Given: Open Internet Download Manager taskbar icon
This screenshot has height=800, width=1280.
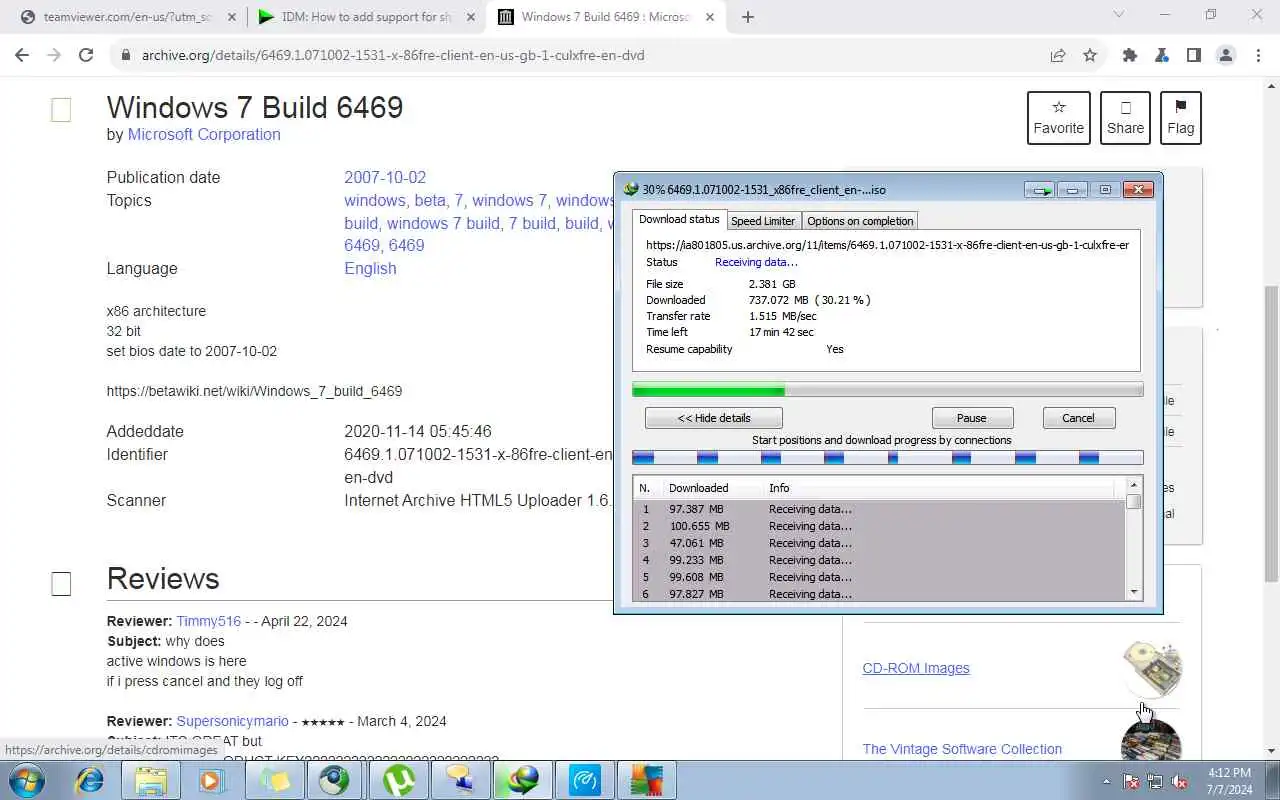Looking at the screenshot, I should (523, 780).
